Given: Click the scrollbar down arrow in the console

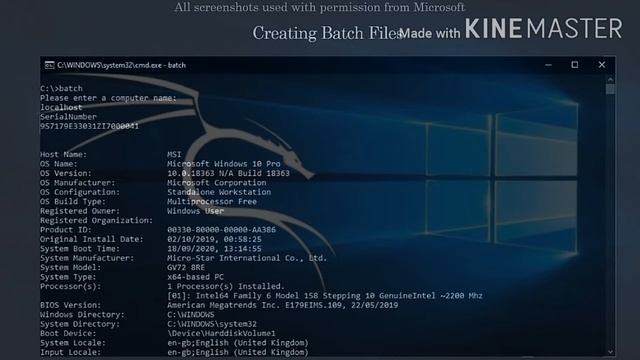Looking at the screenshot, I should click(610, 352).
